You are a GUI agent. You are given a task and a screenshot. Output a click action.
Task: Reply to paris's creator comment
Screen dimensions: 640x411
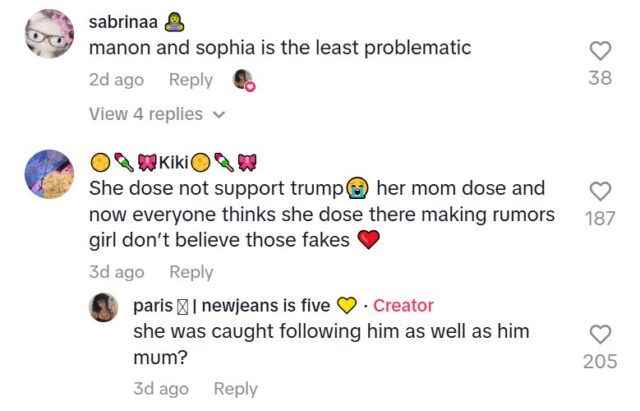tap(235, 389)
